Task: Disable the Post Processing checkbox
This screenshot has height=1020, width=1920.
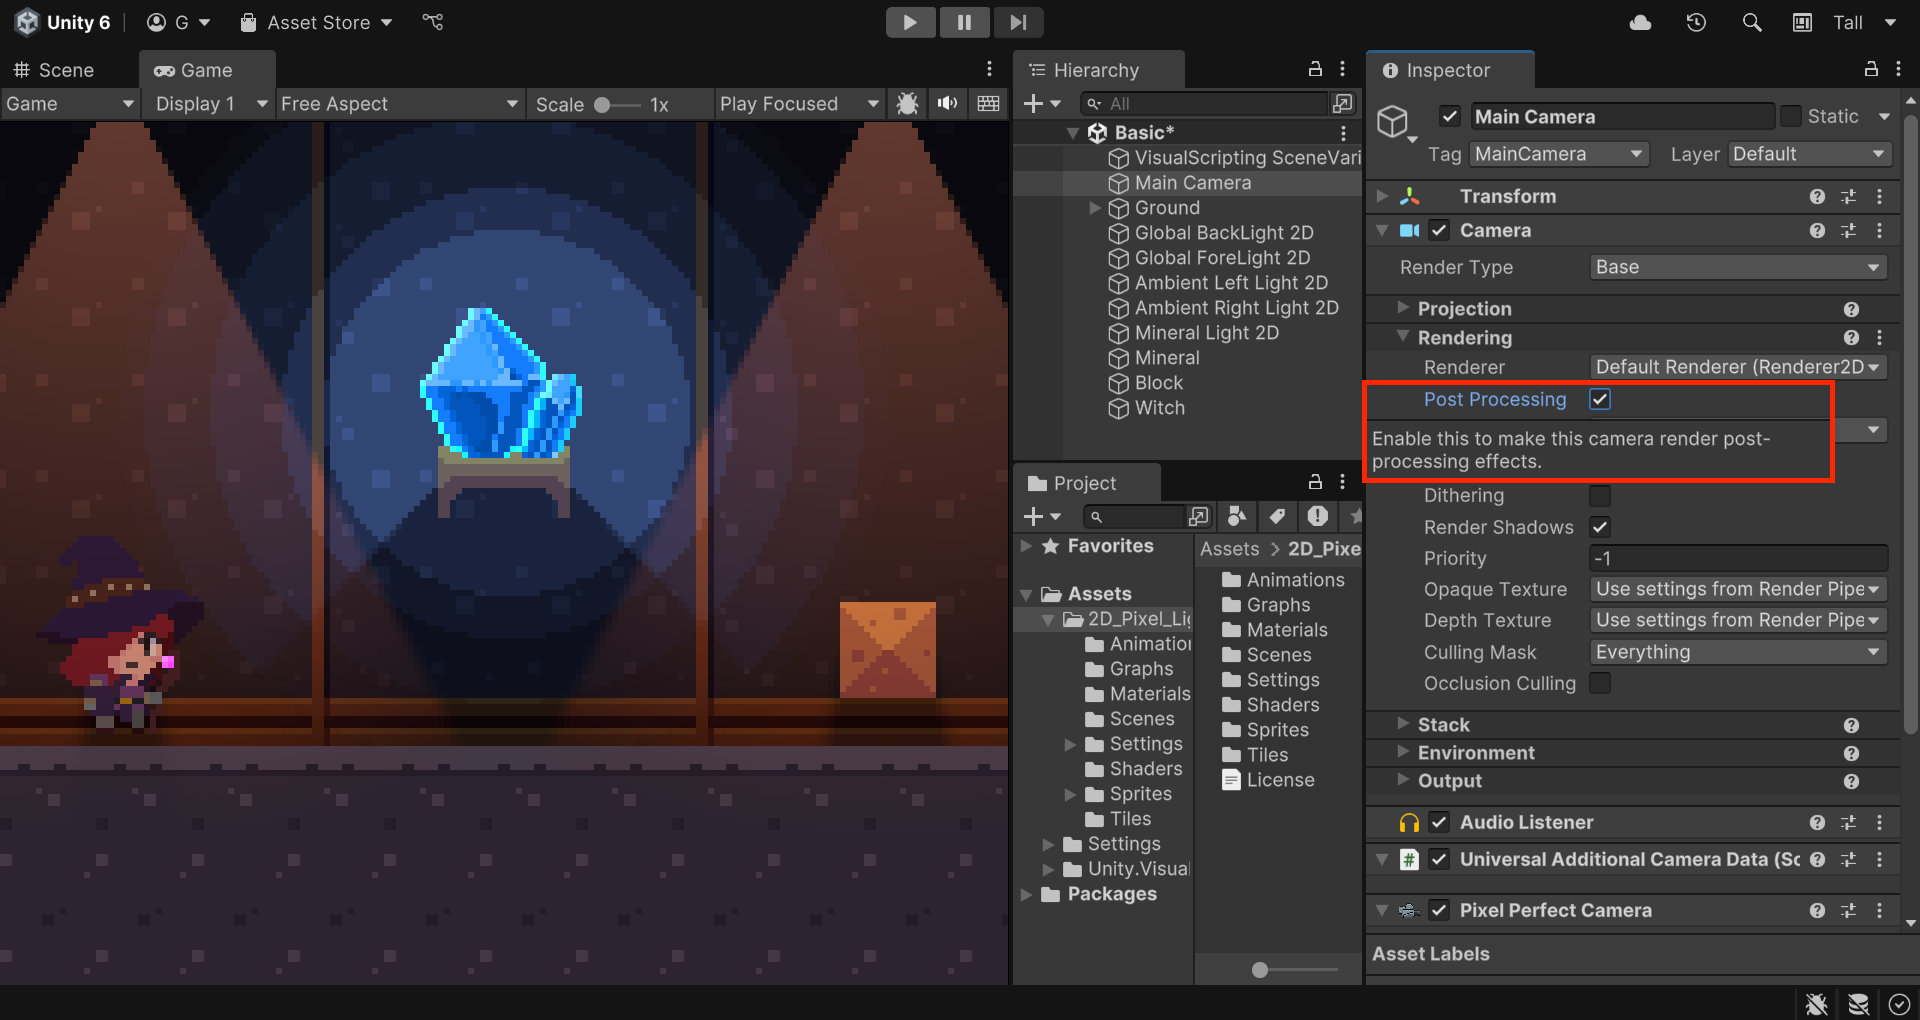Action: pos(1600,399)
